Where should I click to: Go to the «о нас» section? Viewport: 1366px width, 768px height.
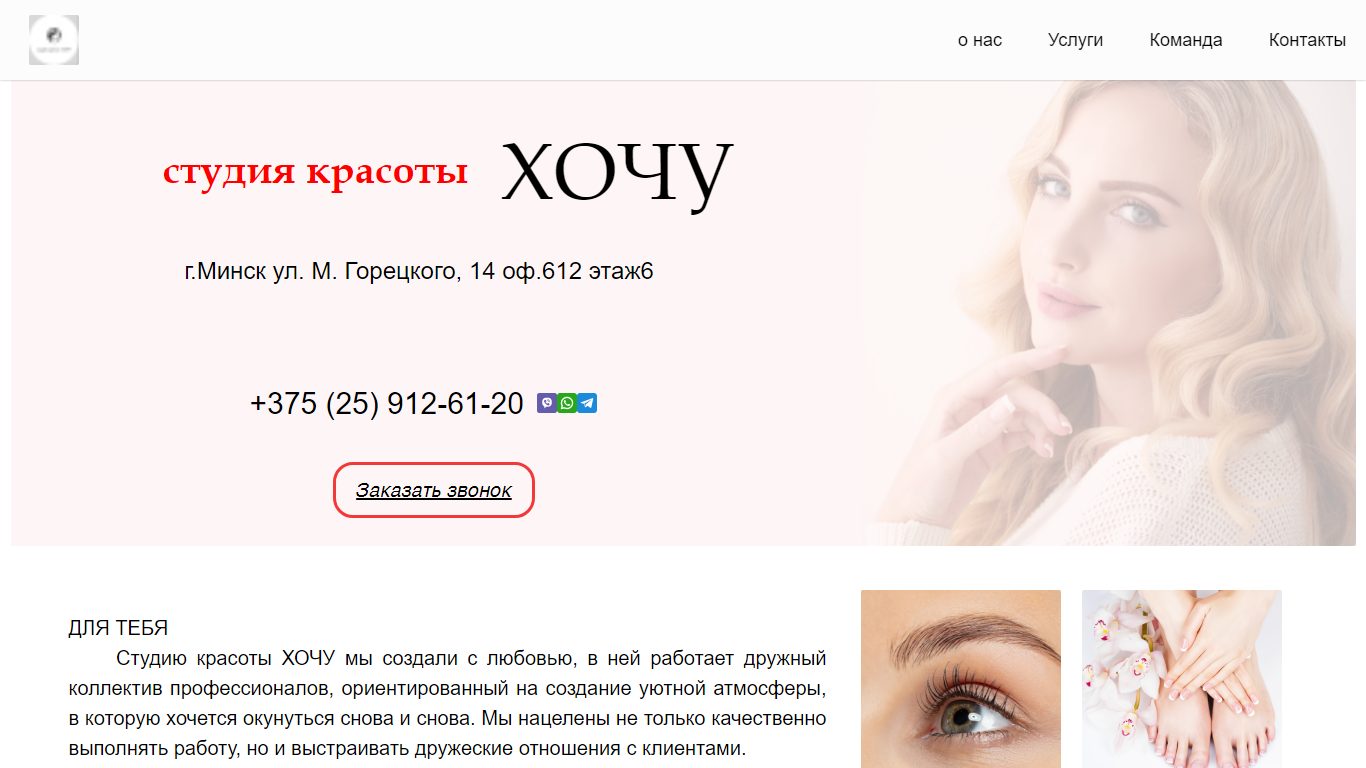click(x=980, y=40)
